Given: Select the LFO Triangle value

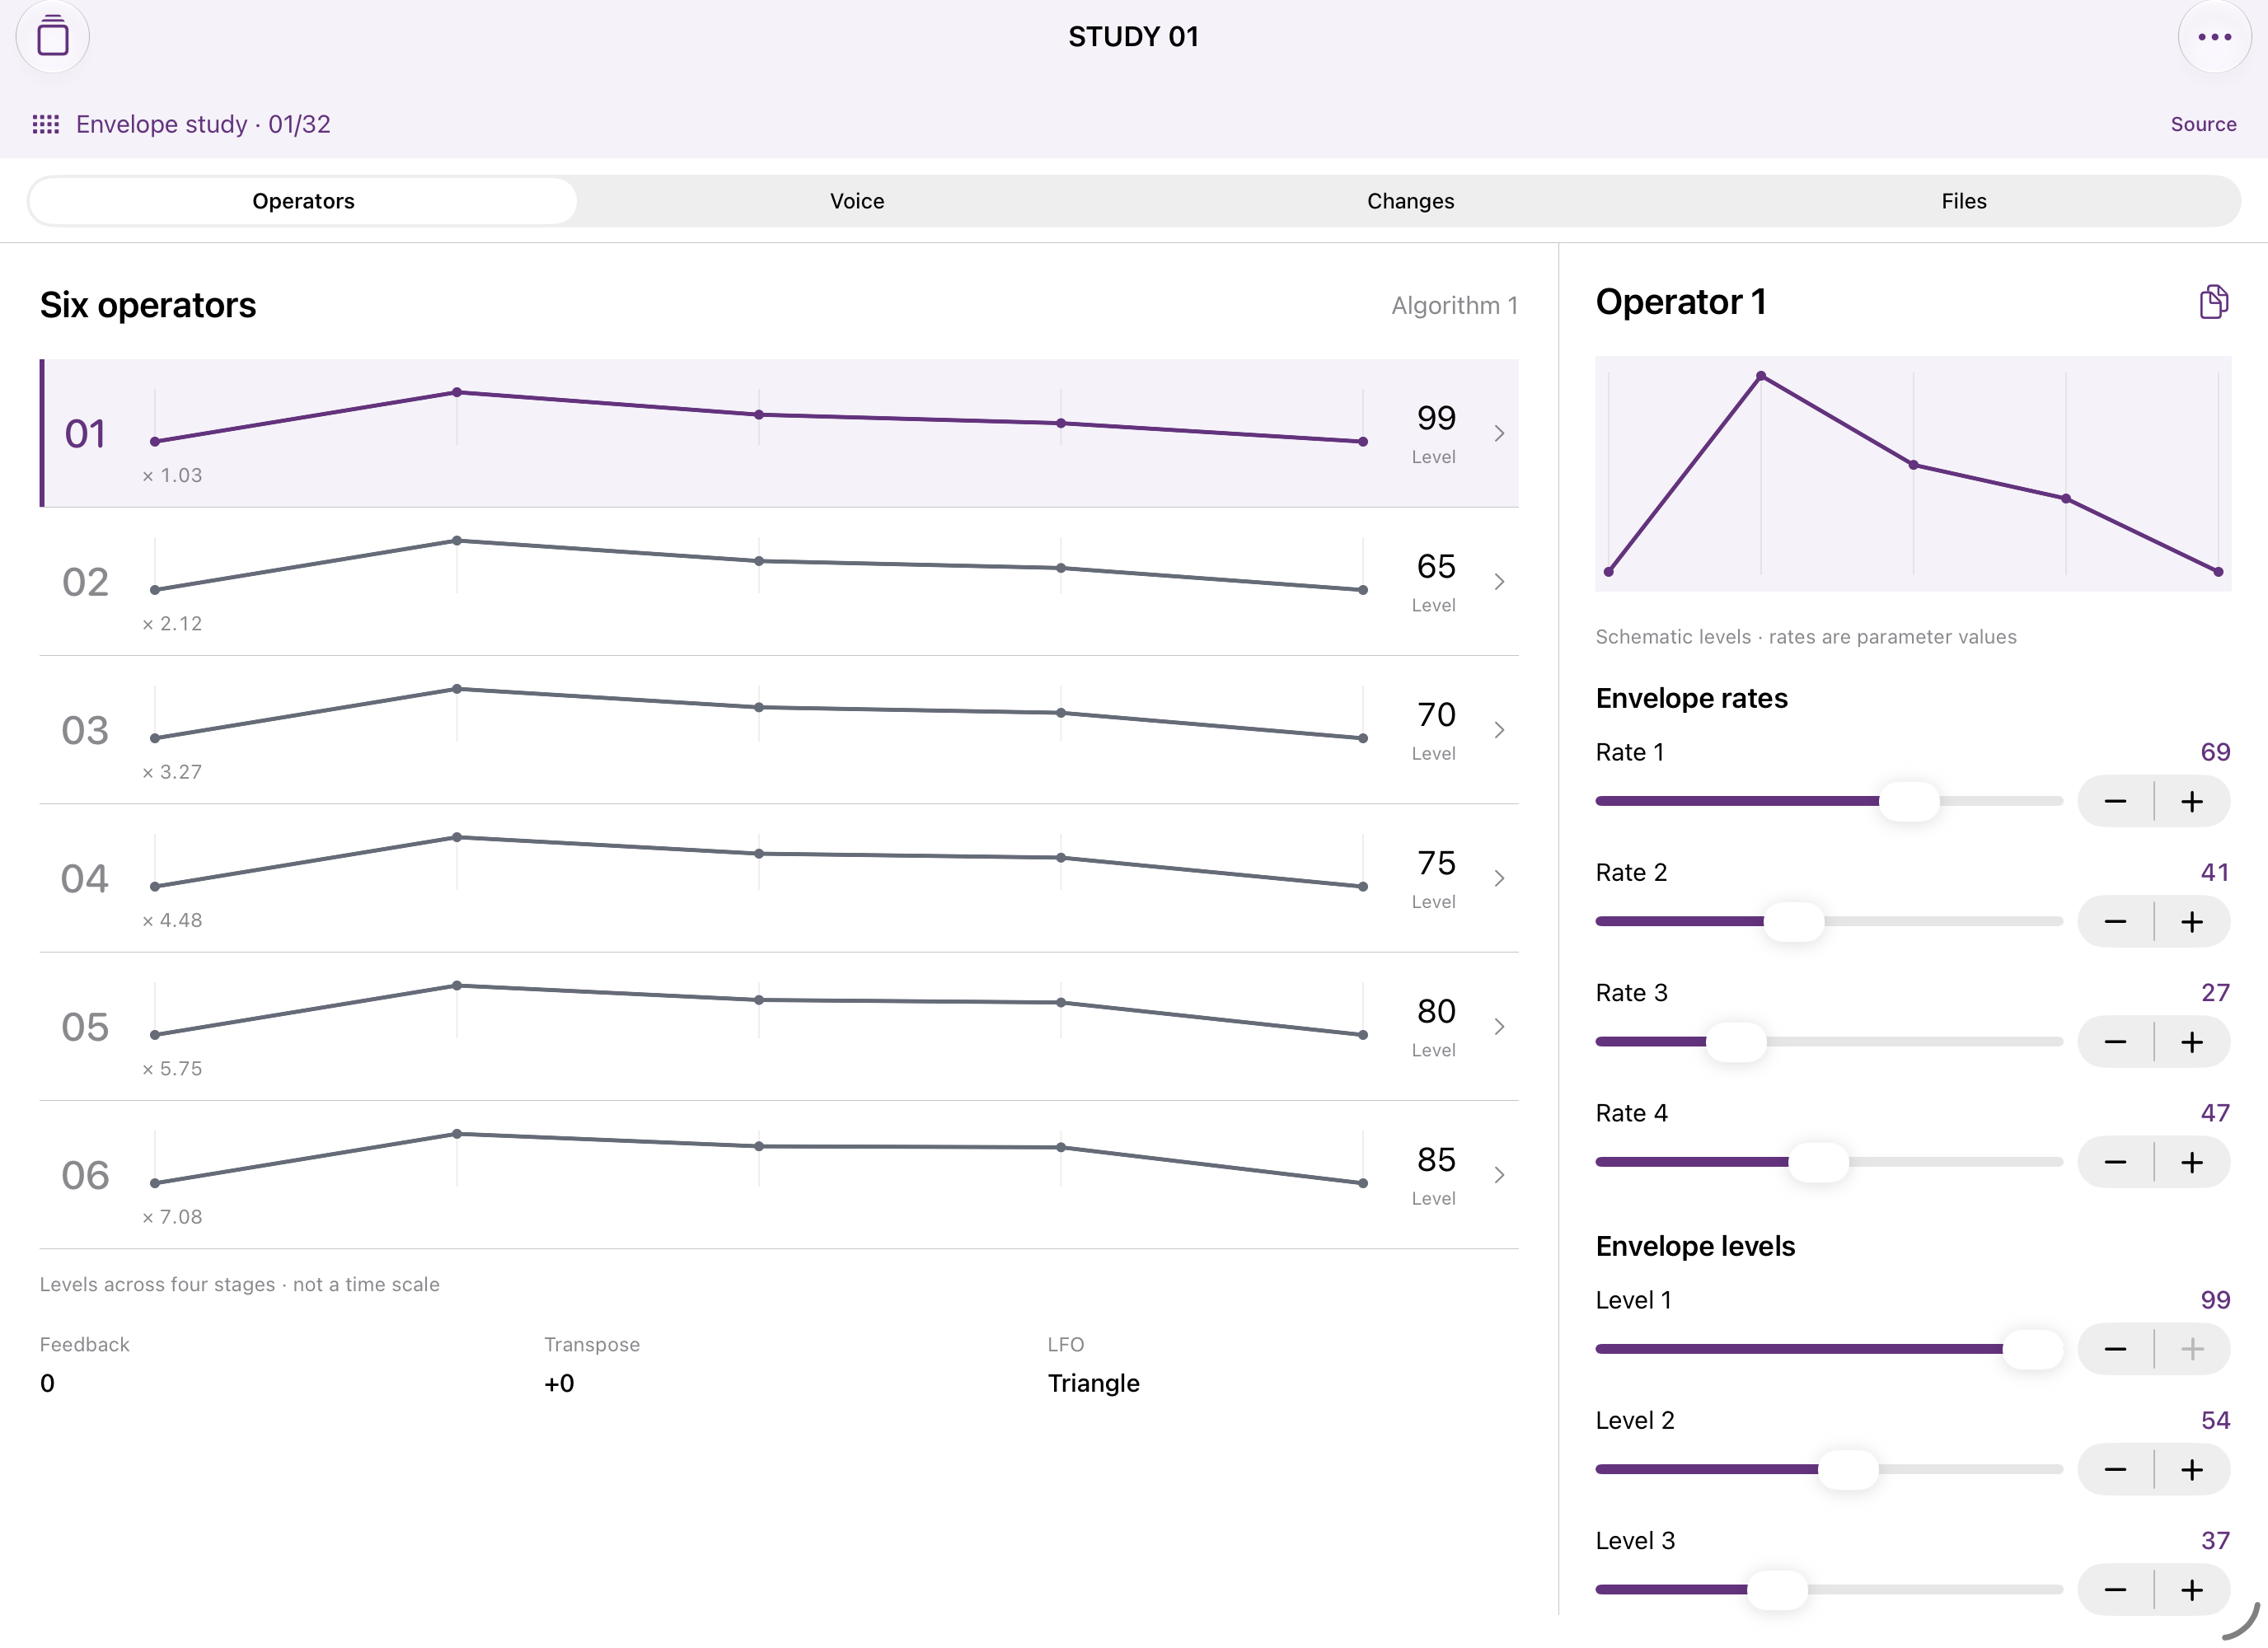Looking at the screenshot, I should tap(1093, 1383).
